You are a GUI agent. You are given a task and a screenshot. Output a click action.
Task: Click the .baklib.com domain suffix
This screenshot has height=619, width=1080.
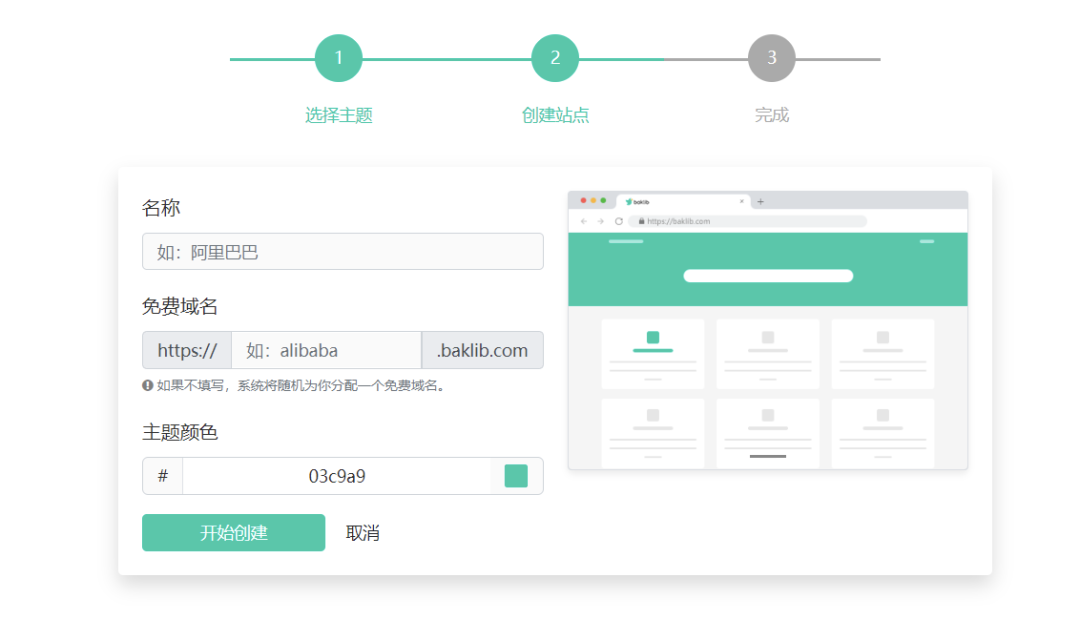pyautogui.click(x=482, y=350)
